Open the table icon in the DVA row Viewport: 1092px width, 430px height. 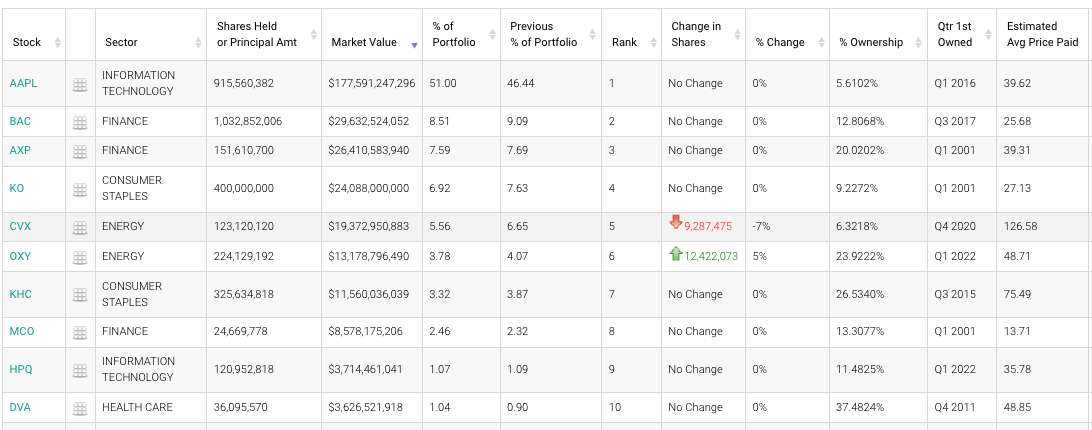coord(80,408)
